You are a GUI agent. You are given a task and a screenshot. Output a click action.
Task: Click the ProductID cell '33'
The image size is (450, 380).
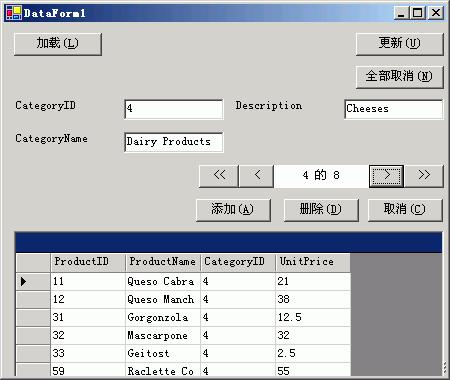click(x=88, y=354)
